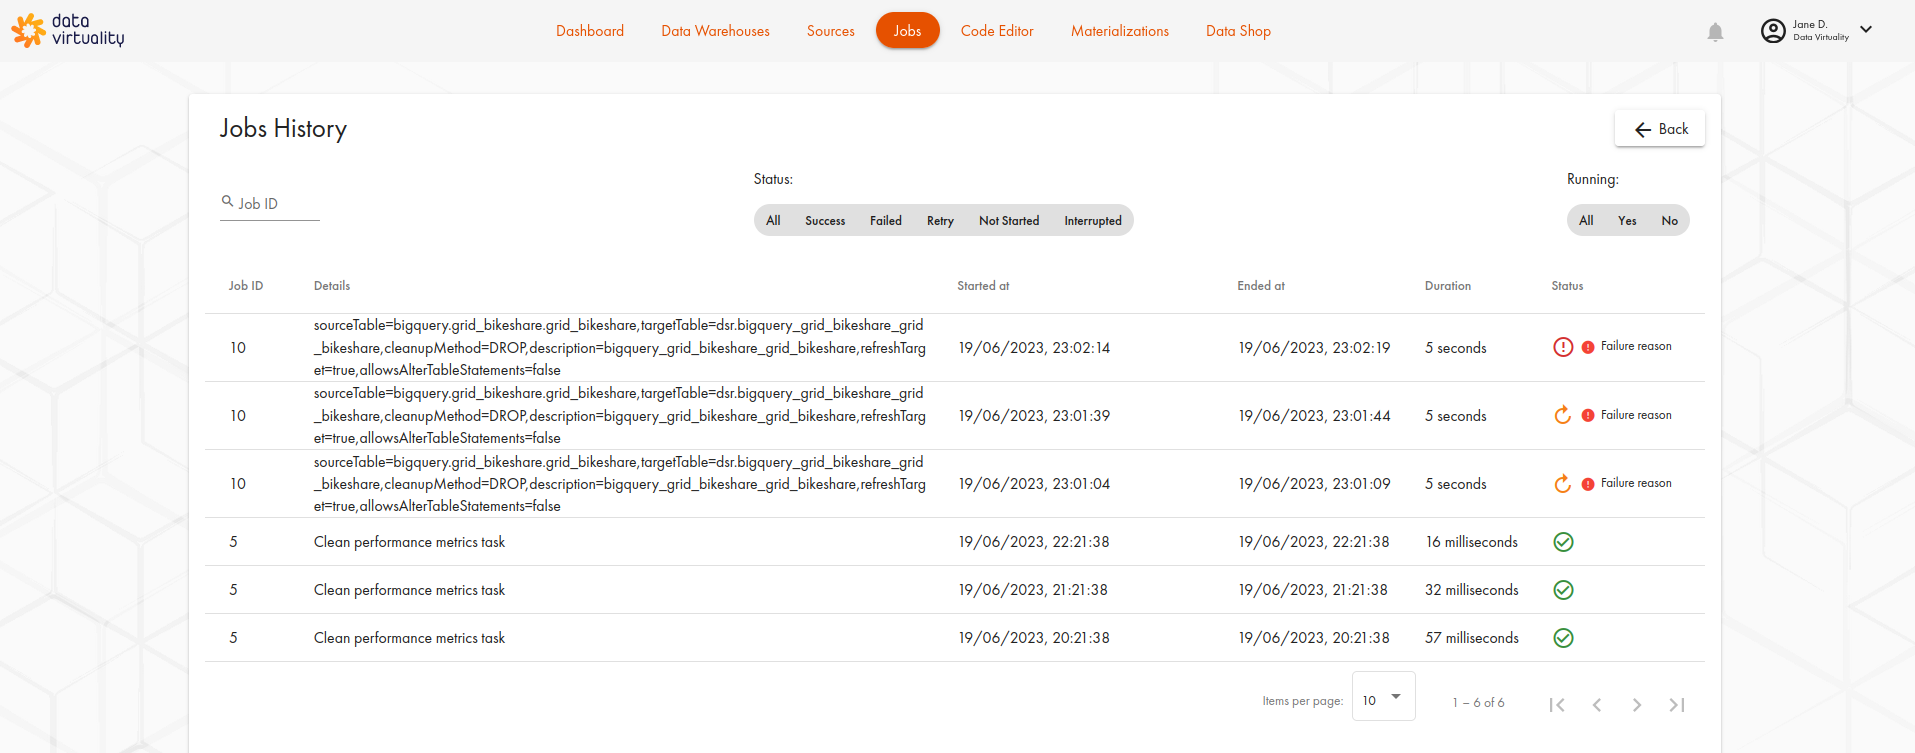Viewport: 1915px width, 753px height.
Task: Click the retry status icon for the 23:01:39 job
Action: point(1563,415)
